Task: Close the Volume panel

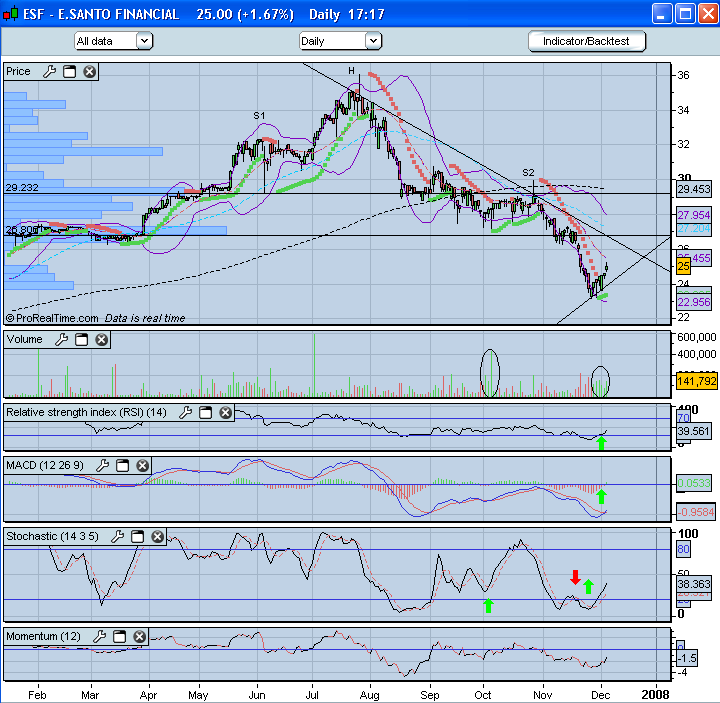Action: pyautogui.click(x=101, y=340)
